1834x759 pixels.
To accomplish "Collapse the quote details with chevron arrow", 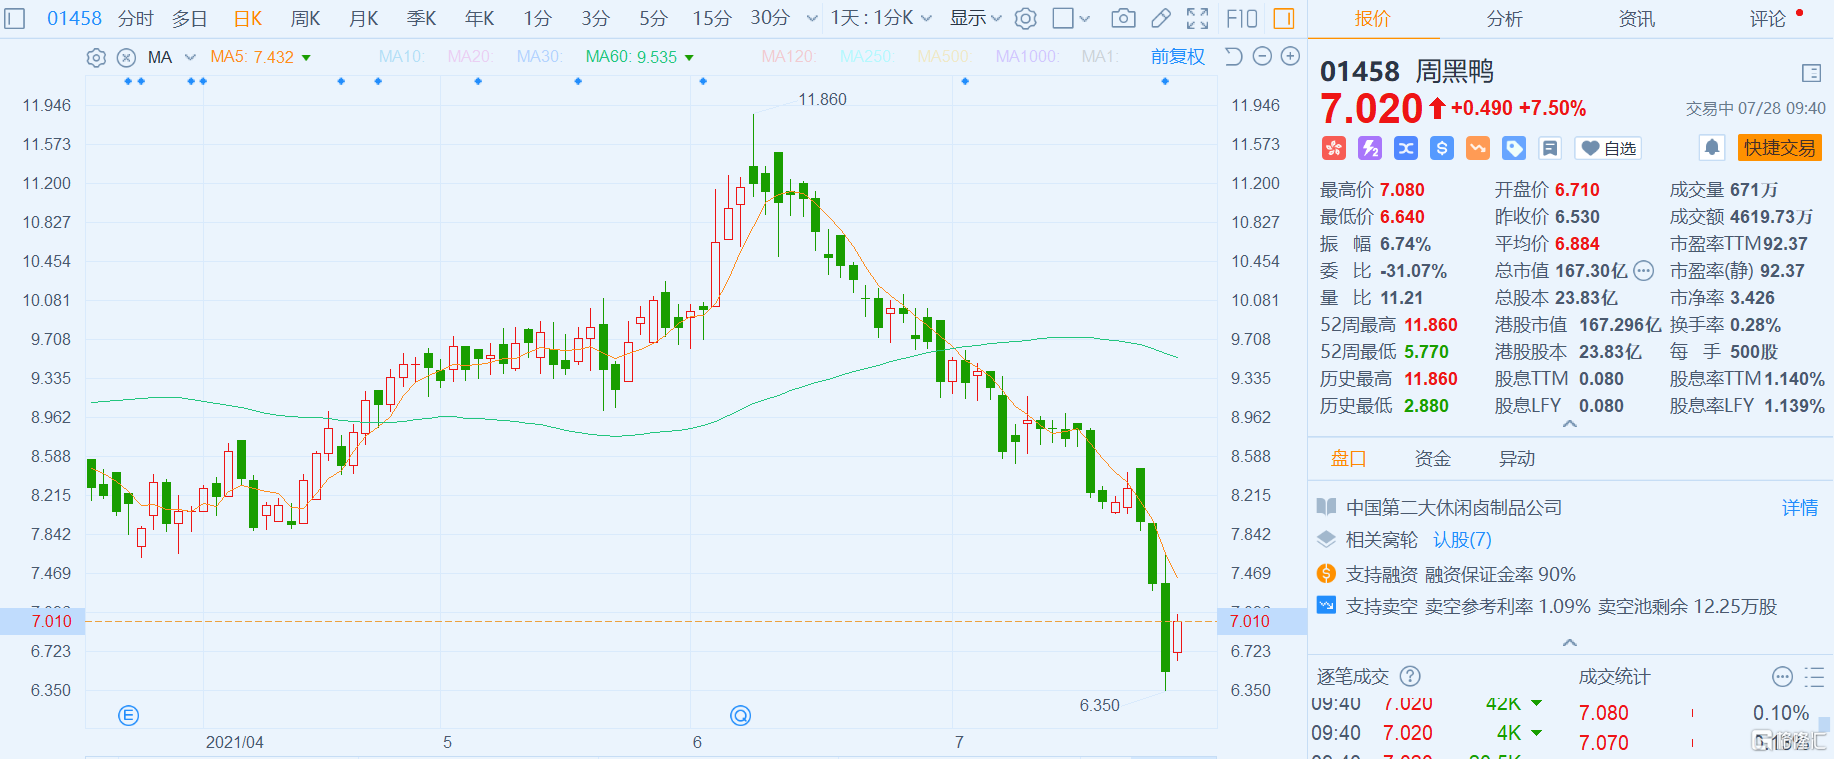I will (x=1570, y=424).
